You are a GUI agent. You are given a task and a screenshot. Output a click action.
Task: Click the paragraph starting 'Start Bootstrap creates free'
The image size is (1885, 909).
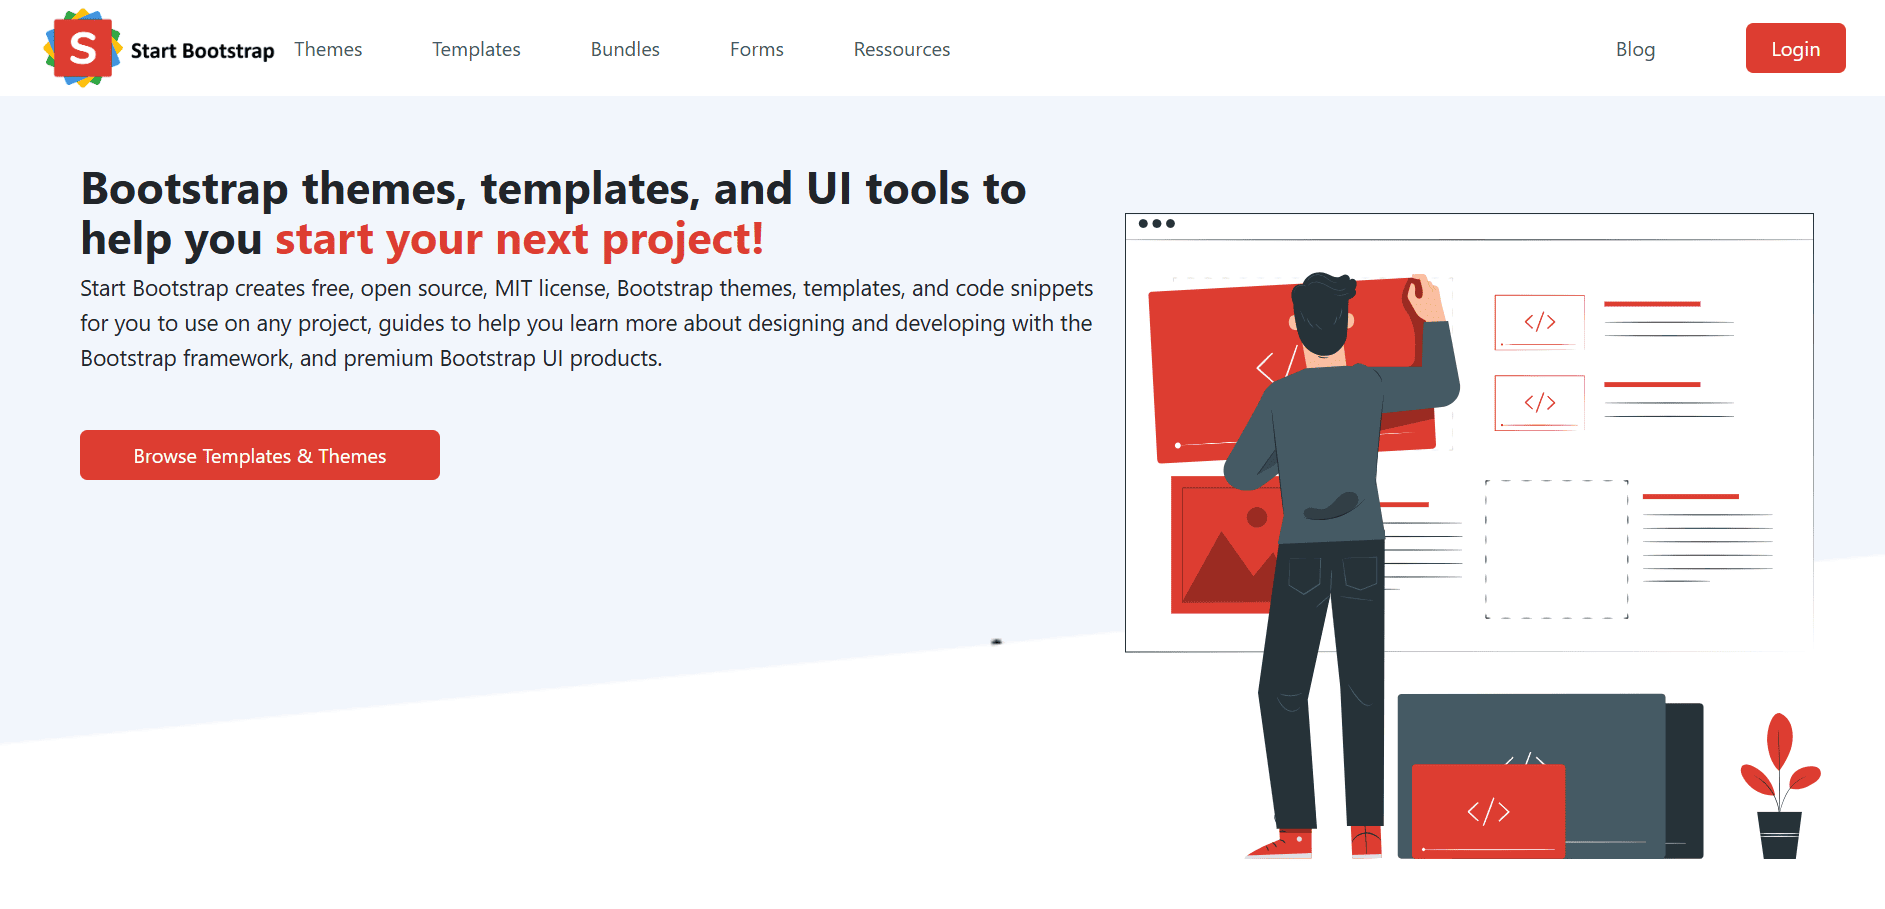(587, 323)
